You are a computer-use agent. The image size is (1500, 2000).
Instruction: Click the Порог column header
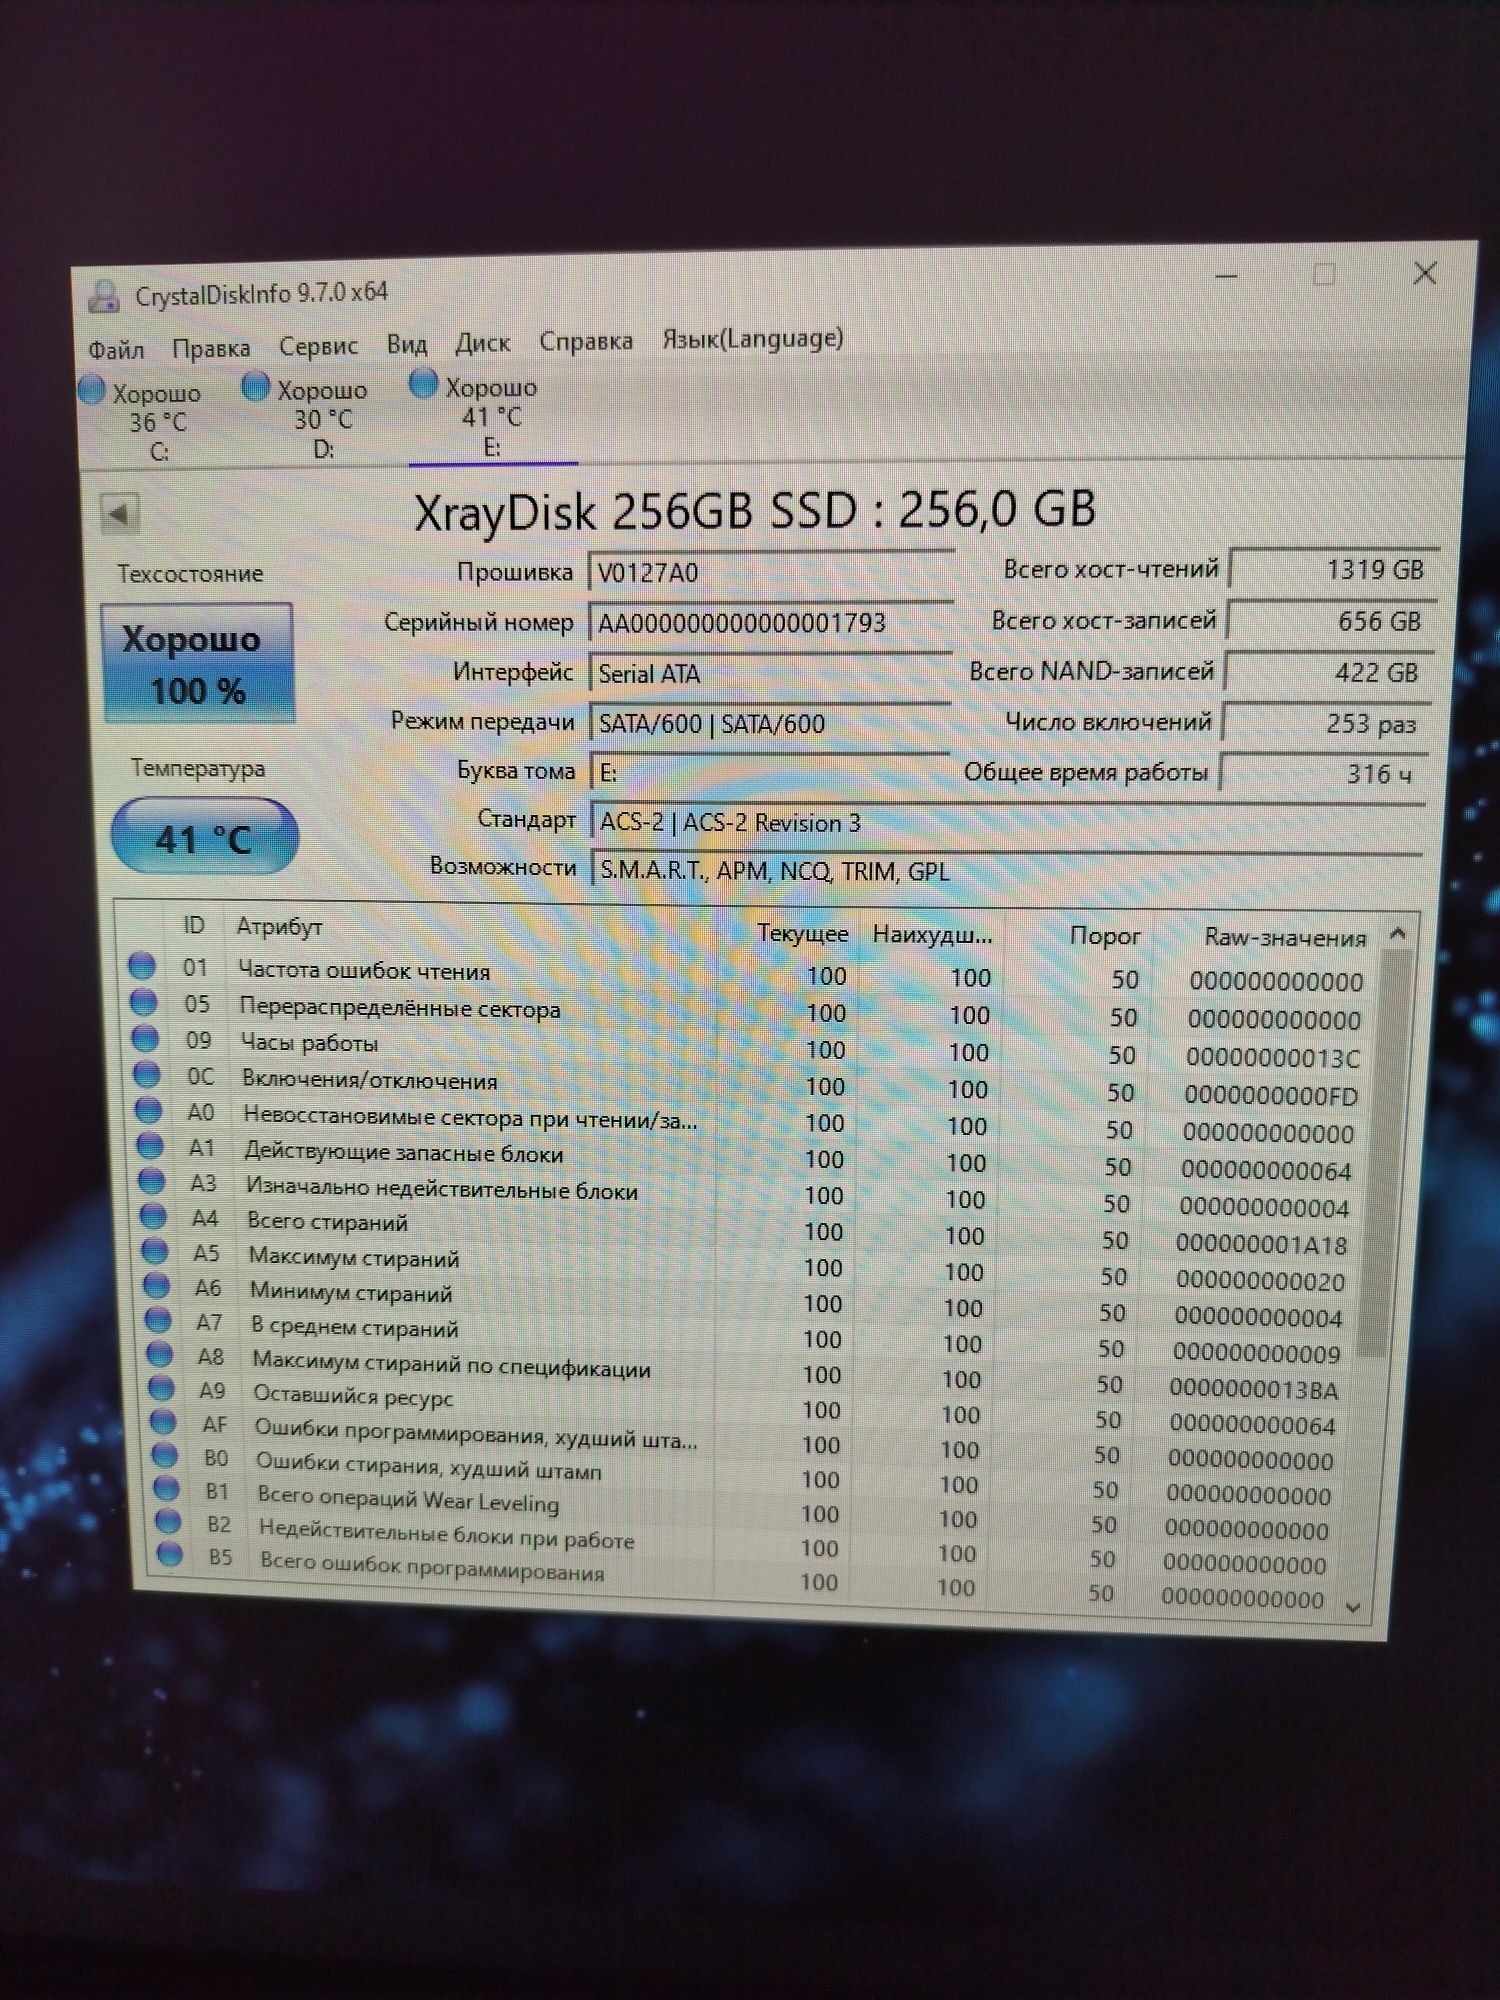click(1104, 936)
